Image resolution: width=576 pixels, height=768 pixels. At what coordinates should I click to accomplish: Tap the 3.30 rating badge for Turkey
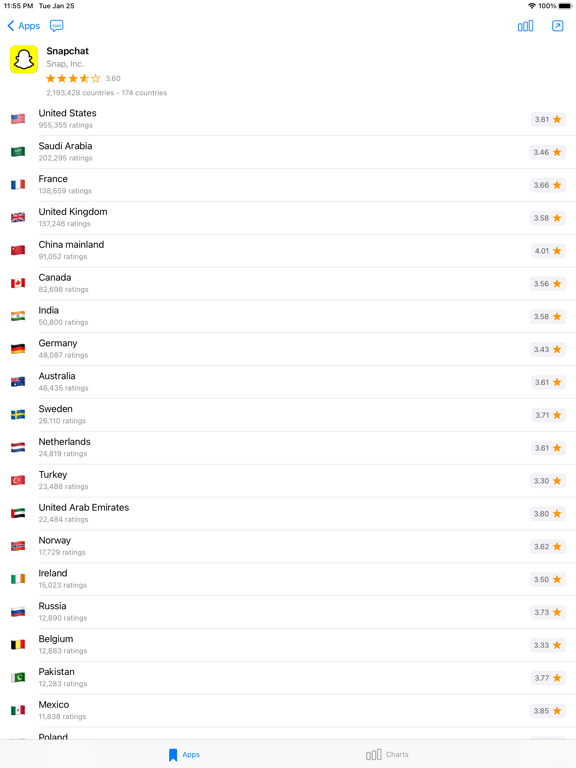coord(548,481)
